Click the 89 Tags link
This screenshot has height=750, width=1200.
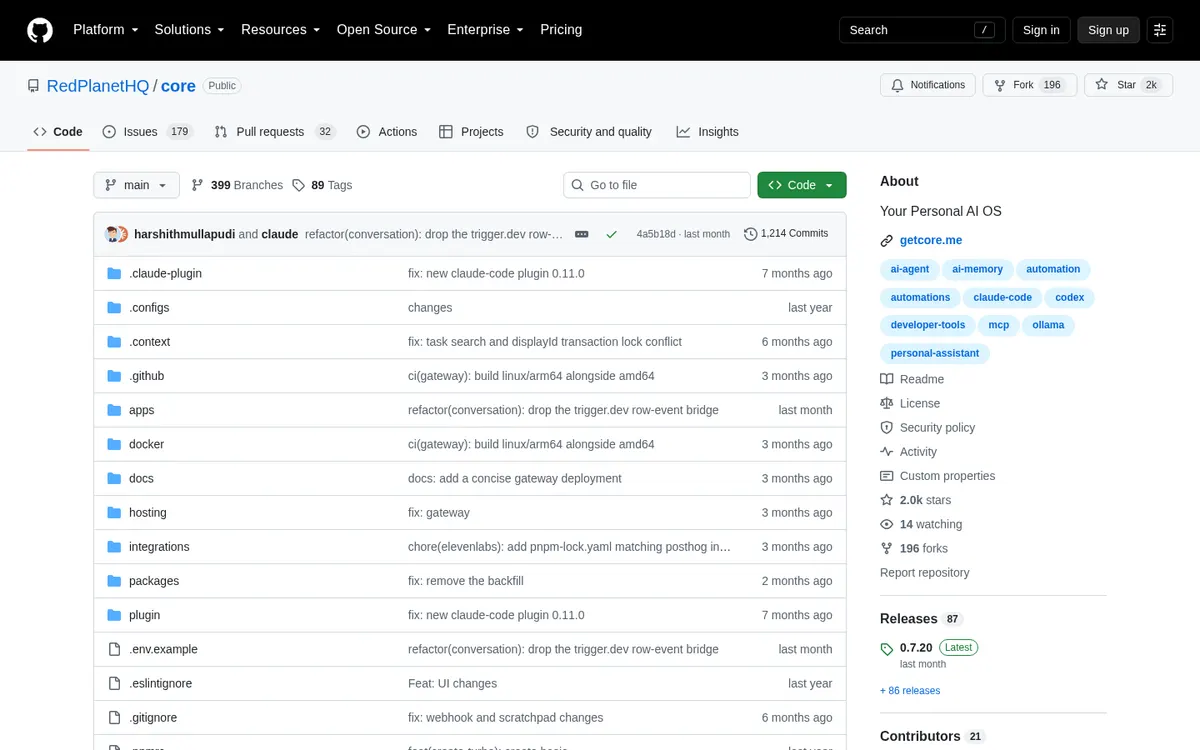[x=322, y=185]
